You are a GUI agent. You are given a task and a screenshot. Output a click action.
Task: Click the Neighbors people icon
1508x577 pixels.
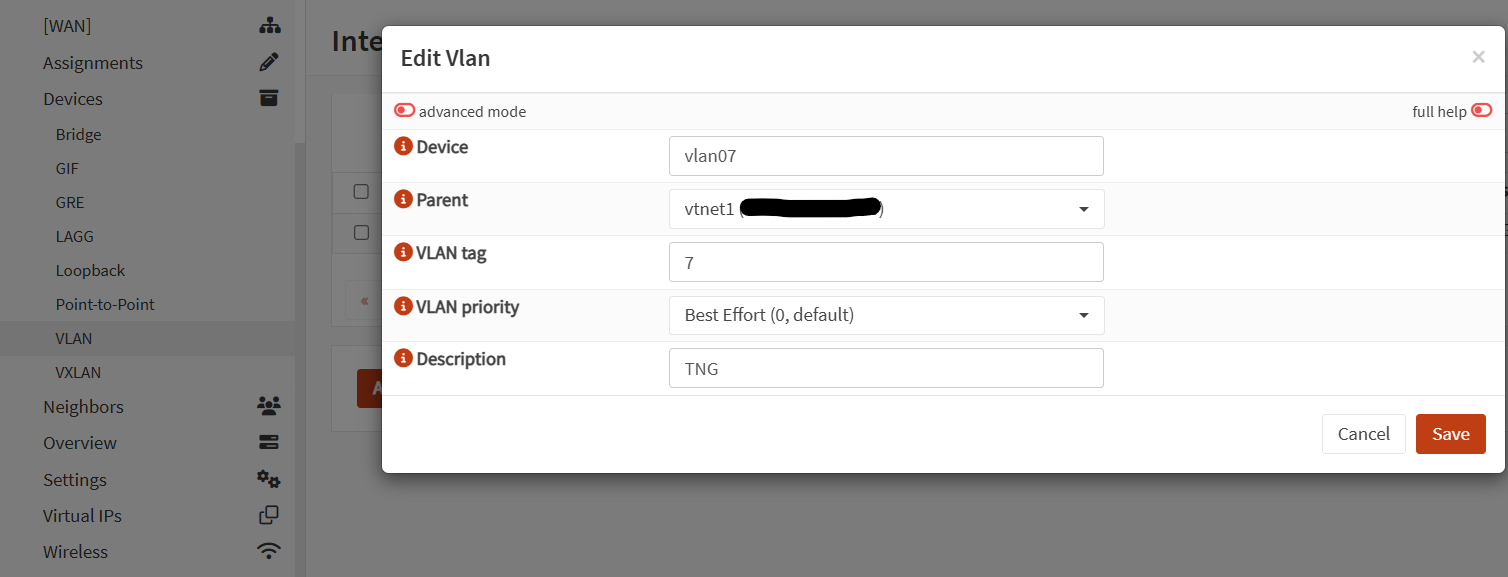tap(268, 406)
